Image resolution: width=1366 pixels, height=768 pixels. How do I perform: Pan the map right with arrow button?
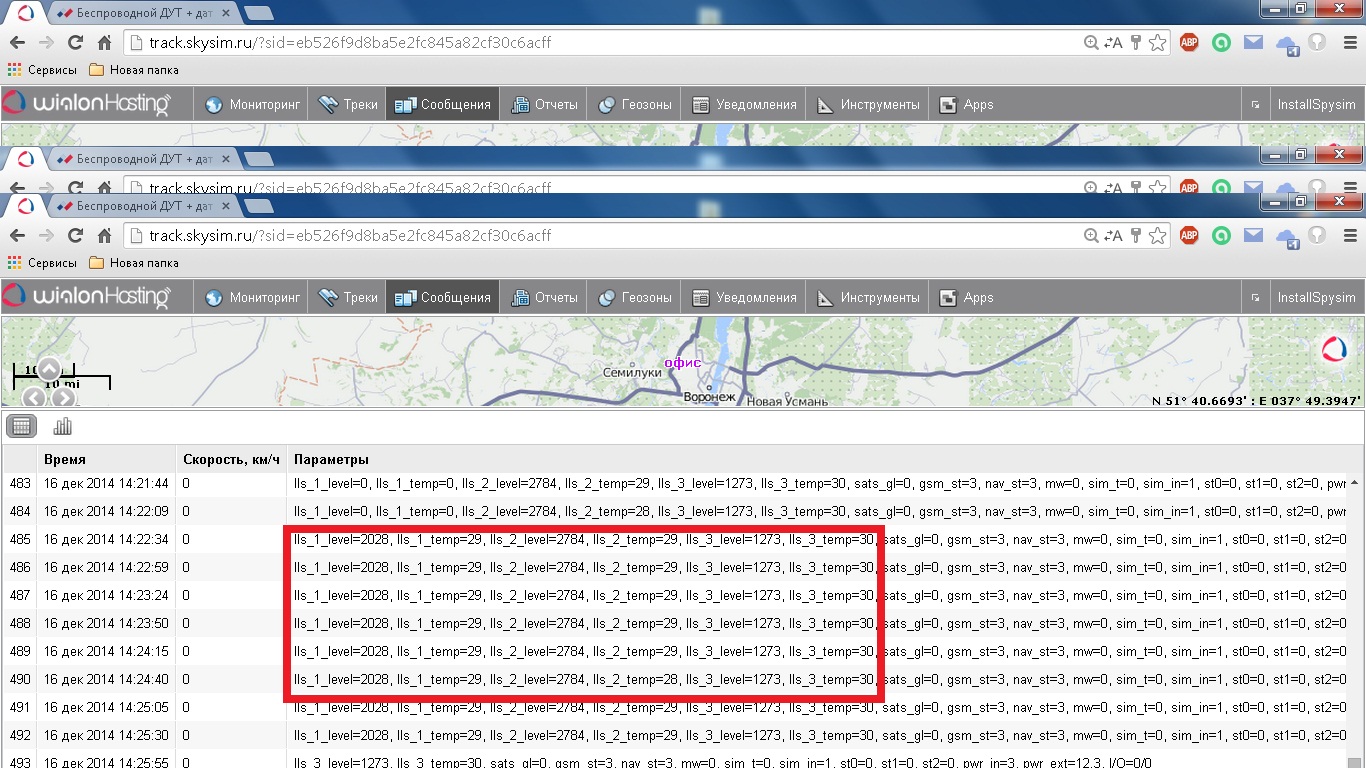pos(63,397)
